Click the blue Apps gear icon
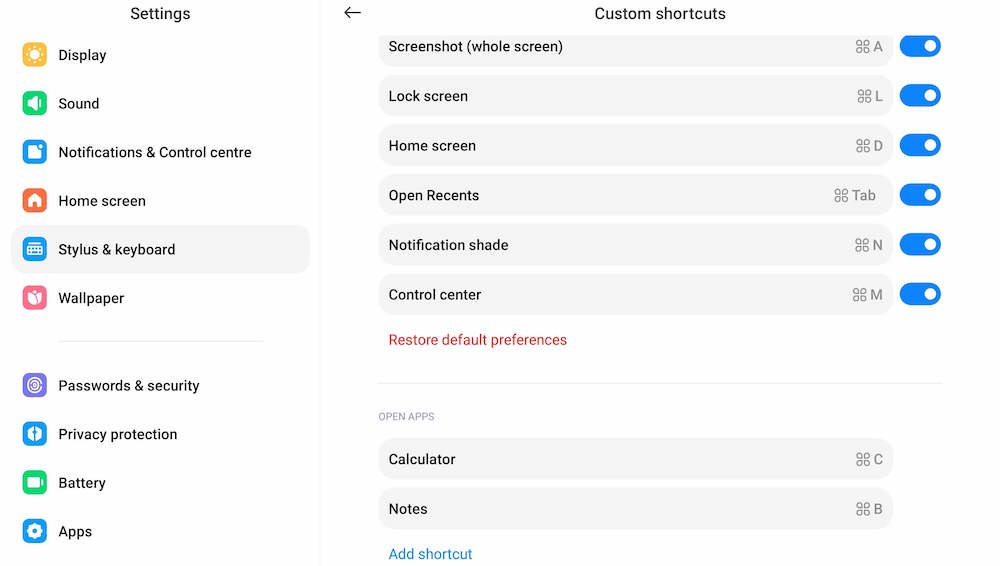 (35, 531)
